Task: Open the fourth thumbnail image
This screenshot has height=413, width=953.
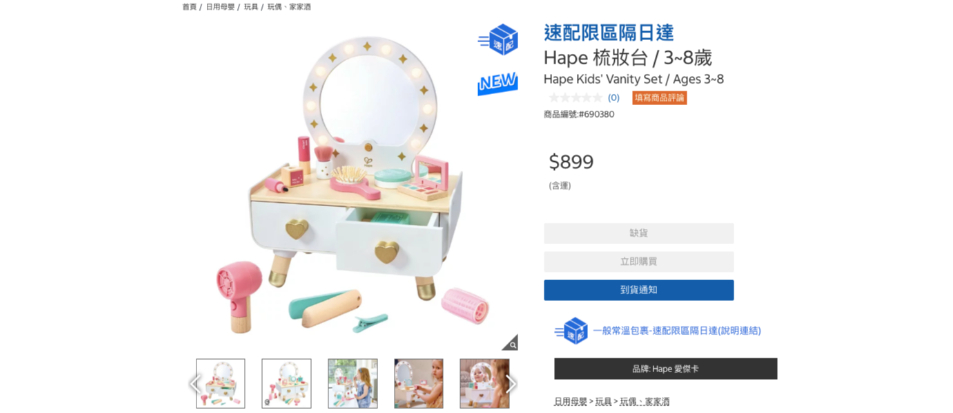Action: (419, 383)
